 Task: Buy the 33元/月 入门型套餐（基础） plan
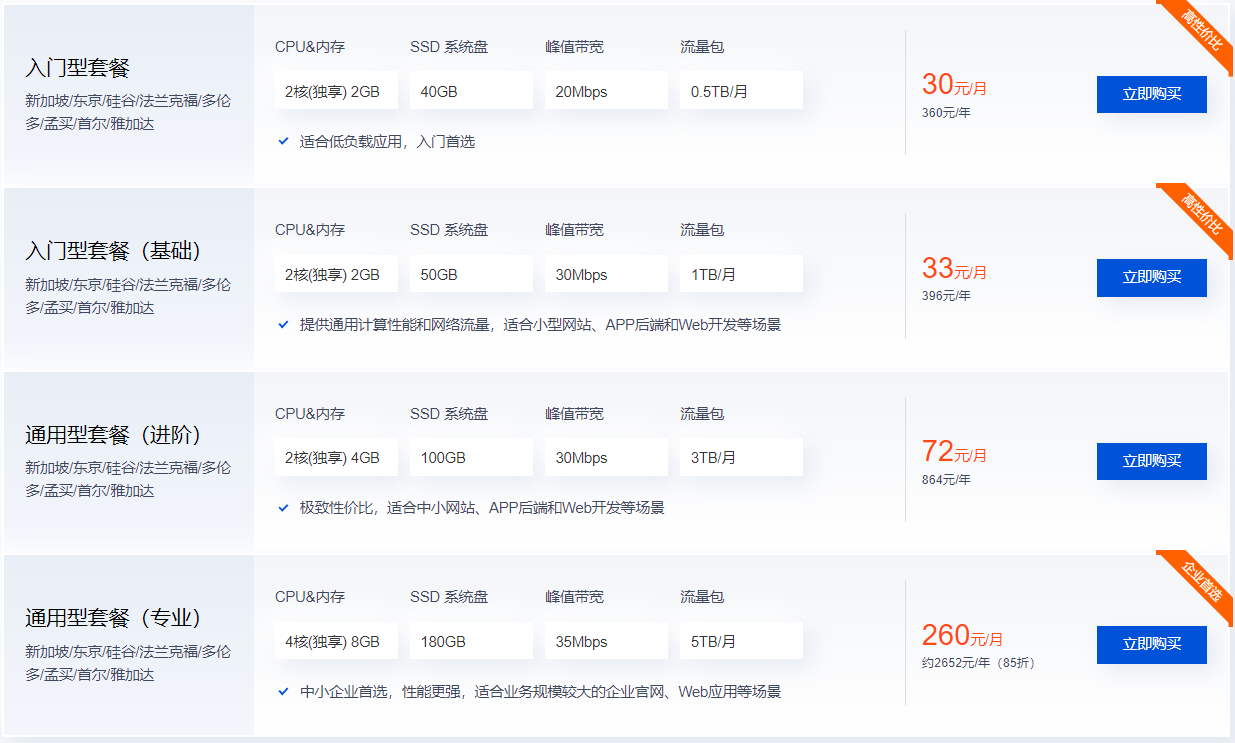click(1151, 278)
